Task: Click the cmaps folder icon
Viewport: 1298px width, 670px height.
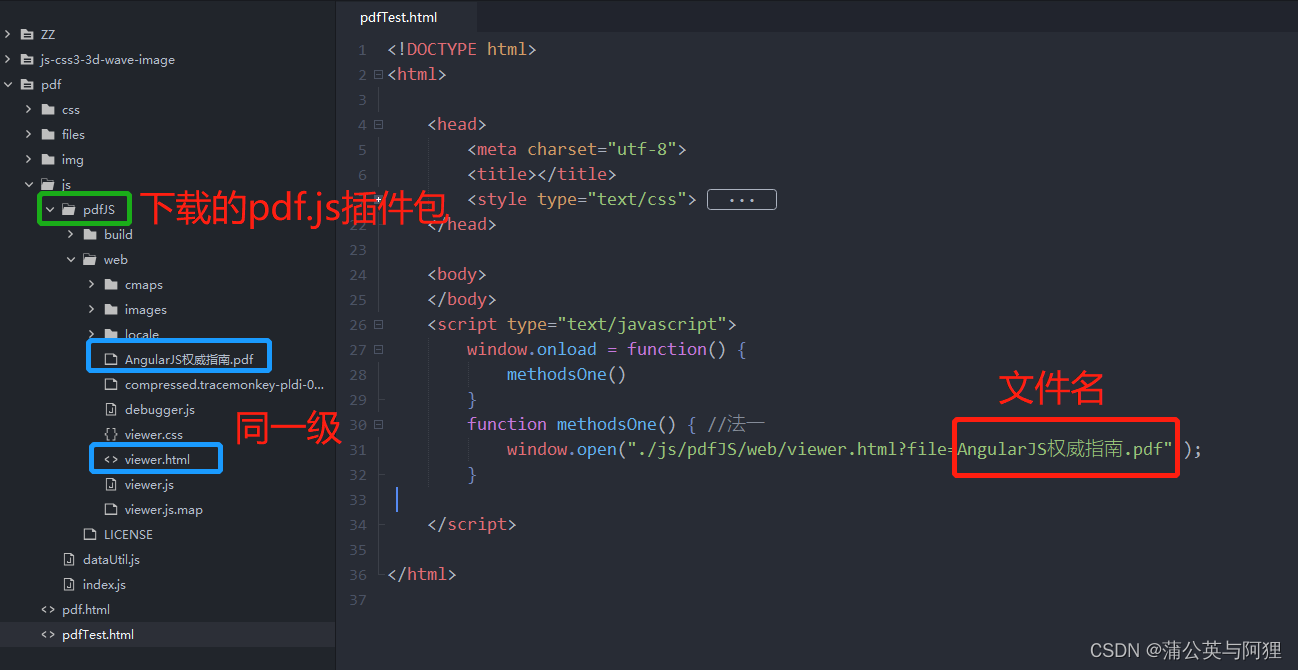Action: (111, 284)
